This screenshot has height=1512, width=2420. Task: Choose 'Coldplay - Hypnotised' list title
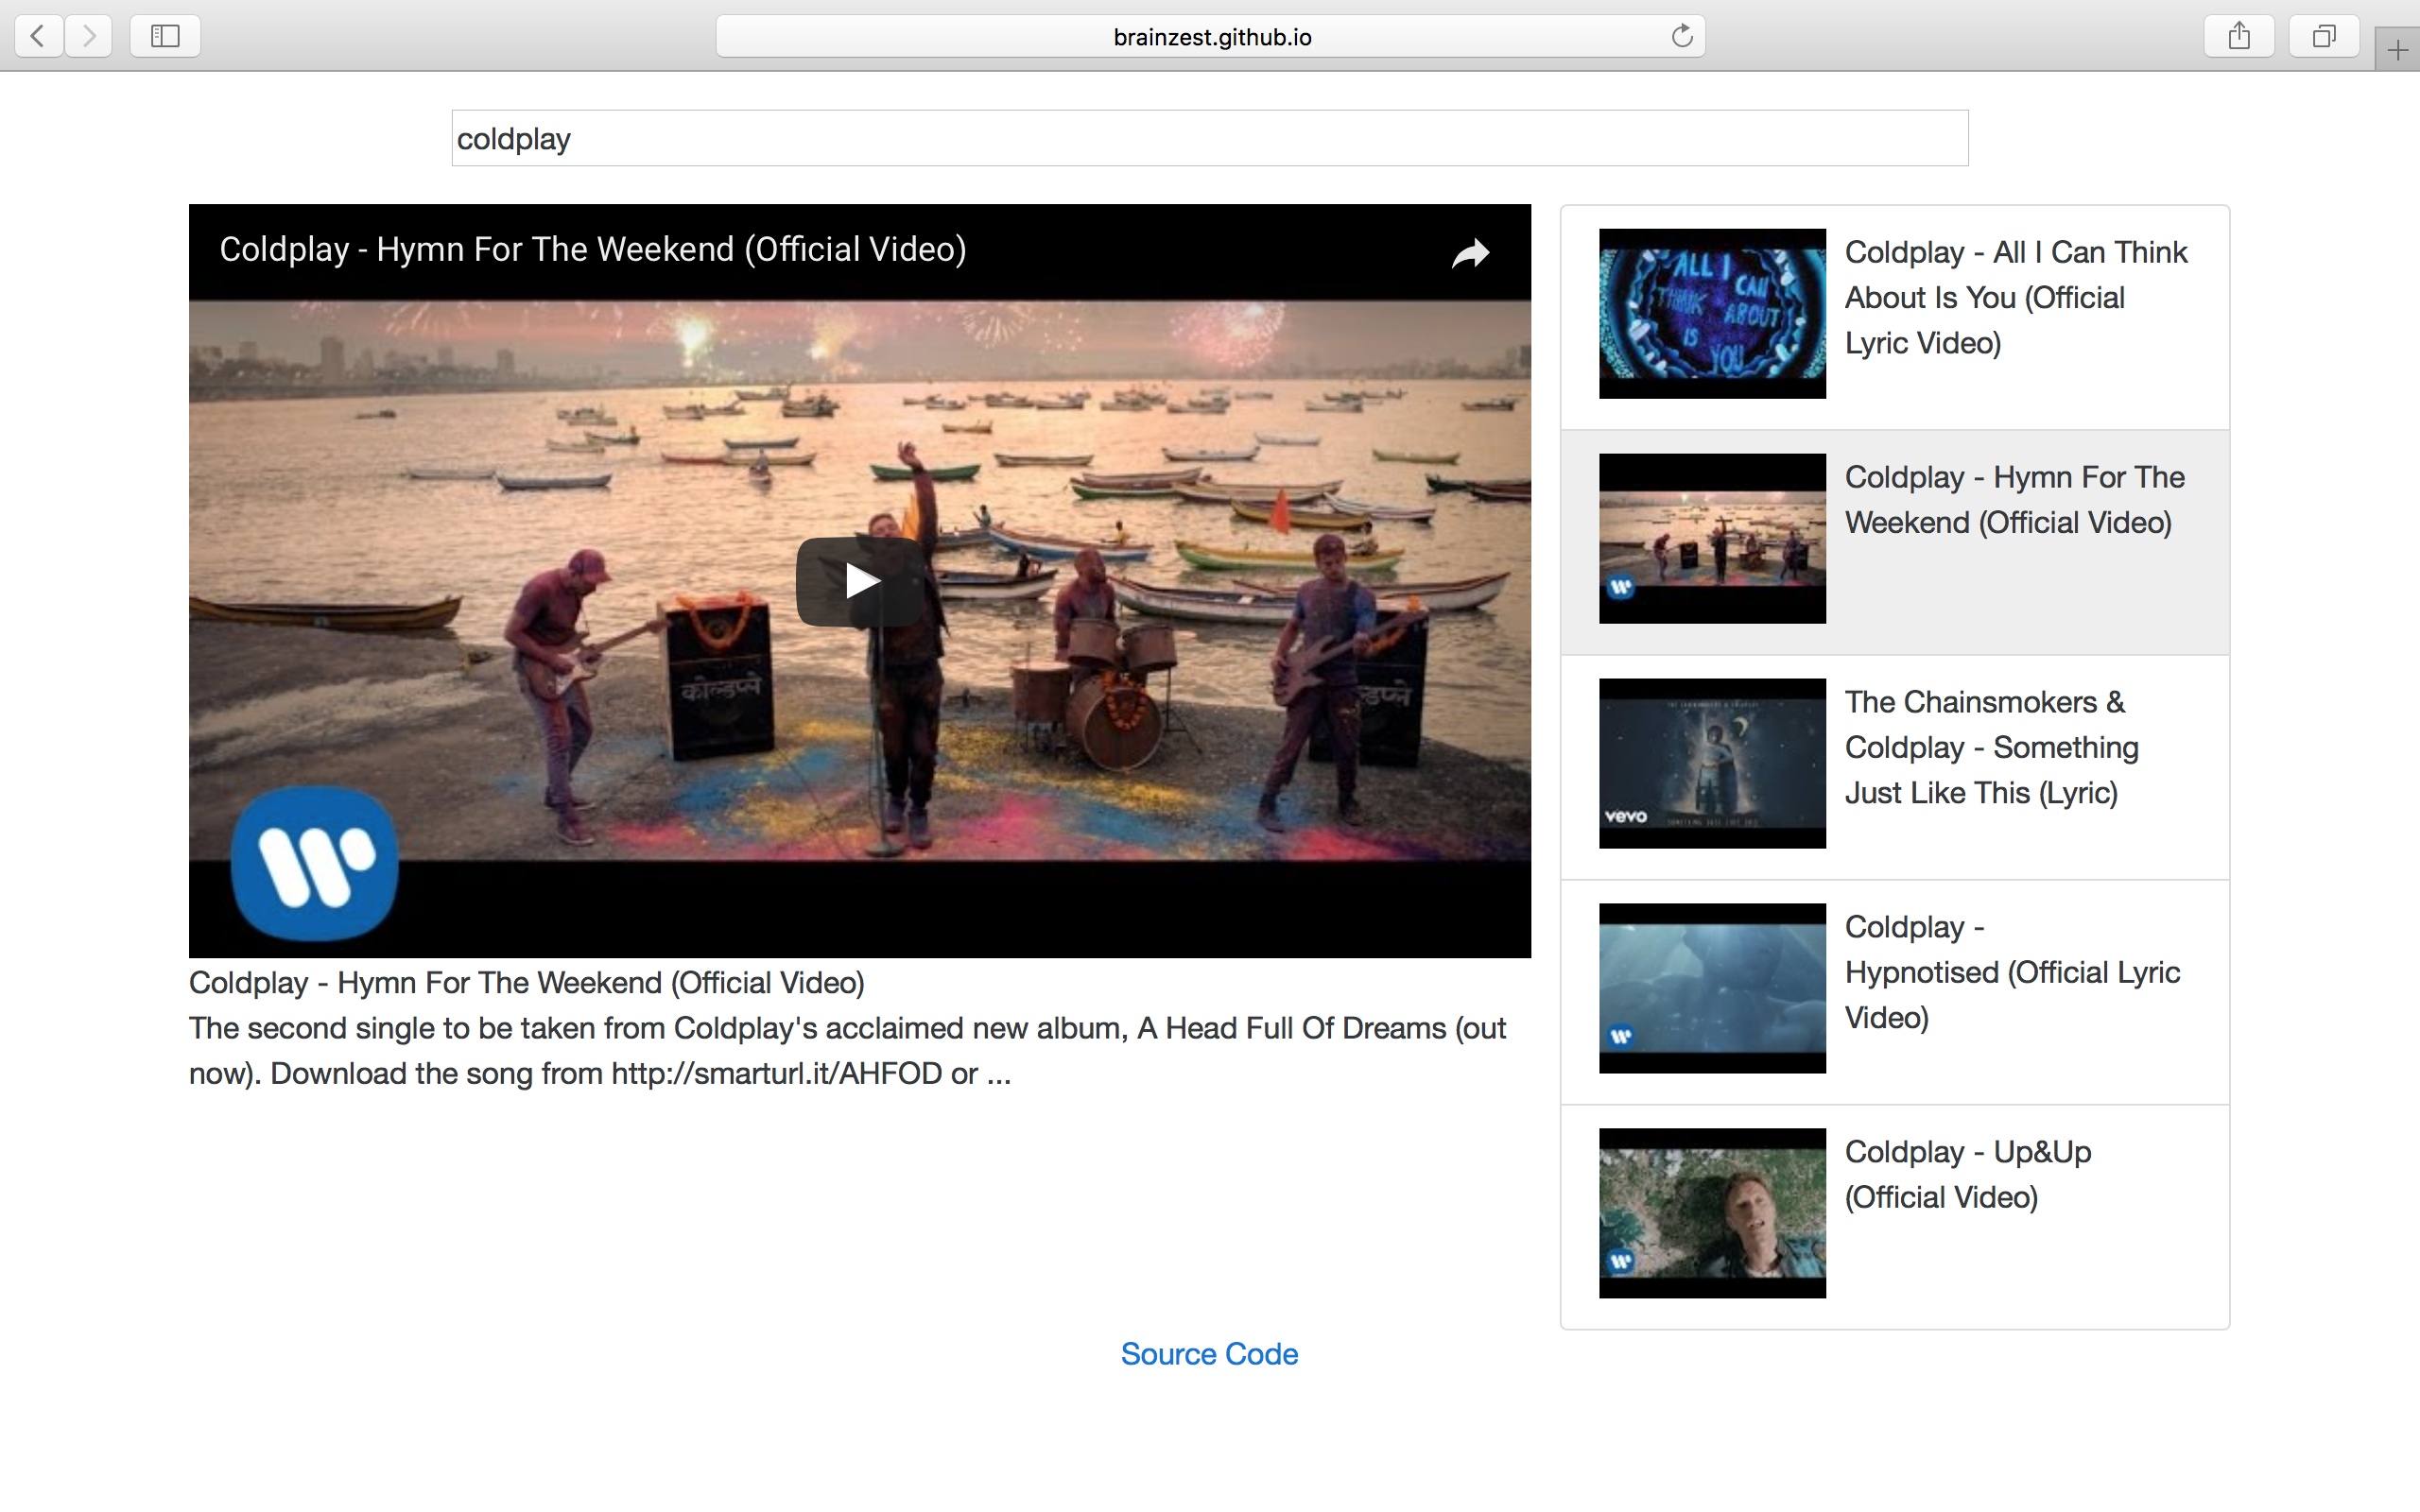2012,972
